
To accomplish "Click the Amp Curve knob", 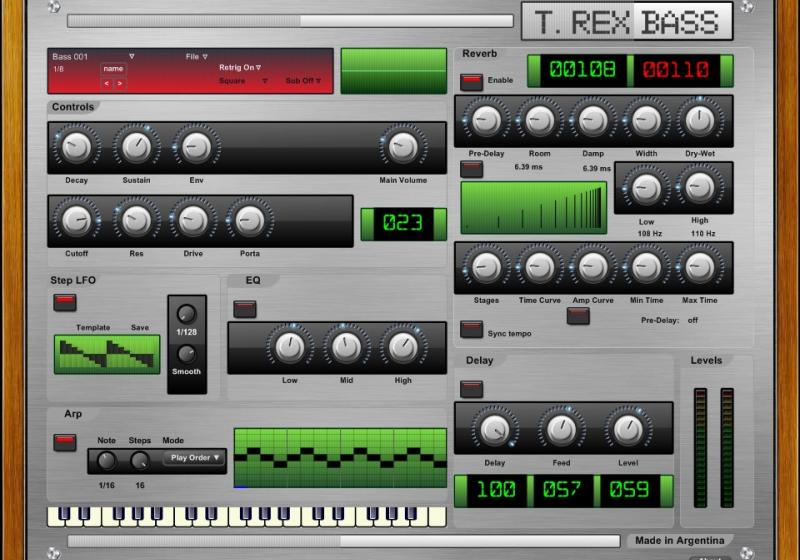I will 593,267.
